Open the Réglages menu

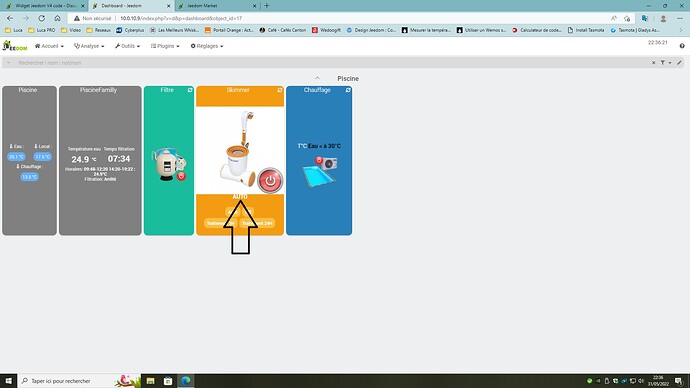(x=207, y=46)
